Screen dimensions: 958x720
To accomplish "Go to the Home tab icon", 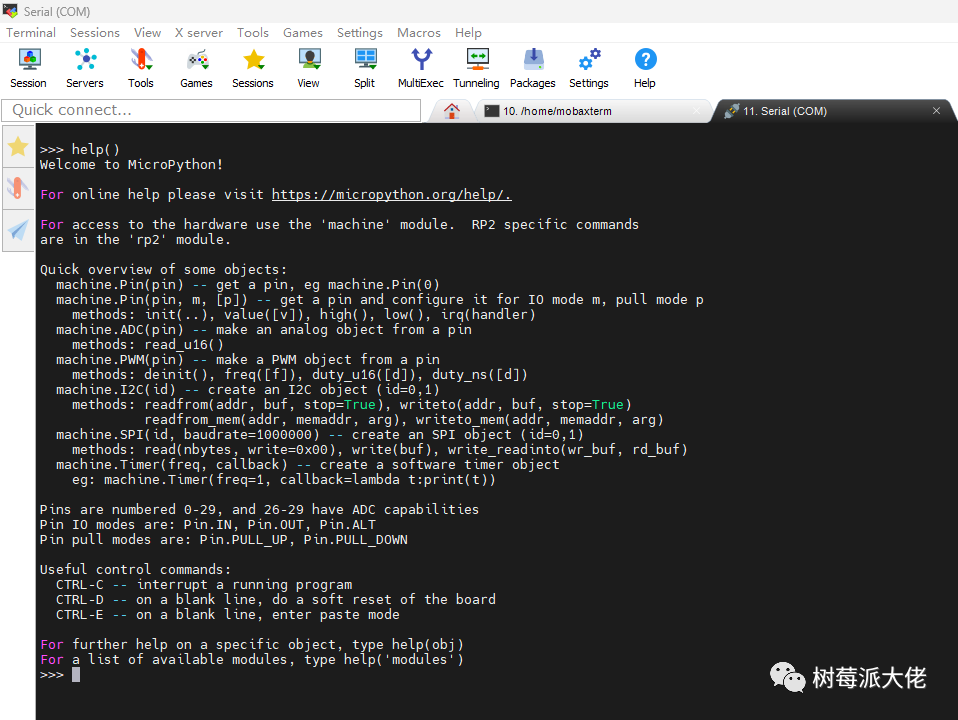I will point(452,111).
